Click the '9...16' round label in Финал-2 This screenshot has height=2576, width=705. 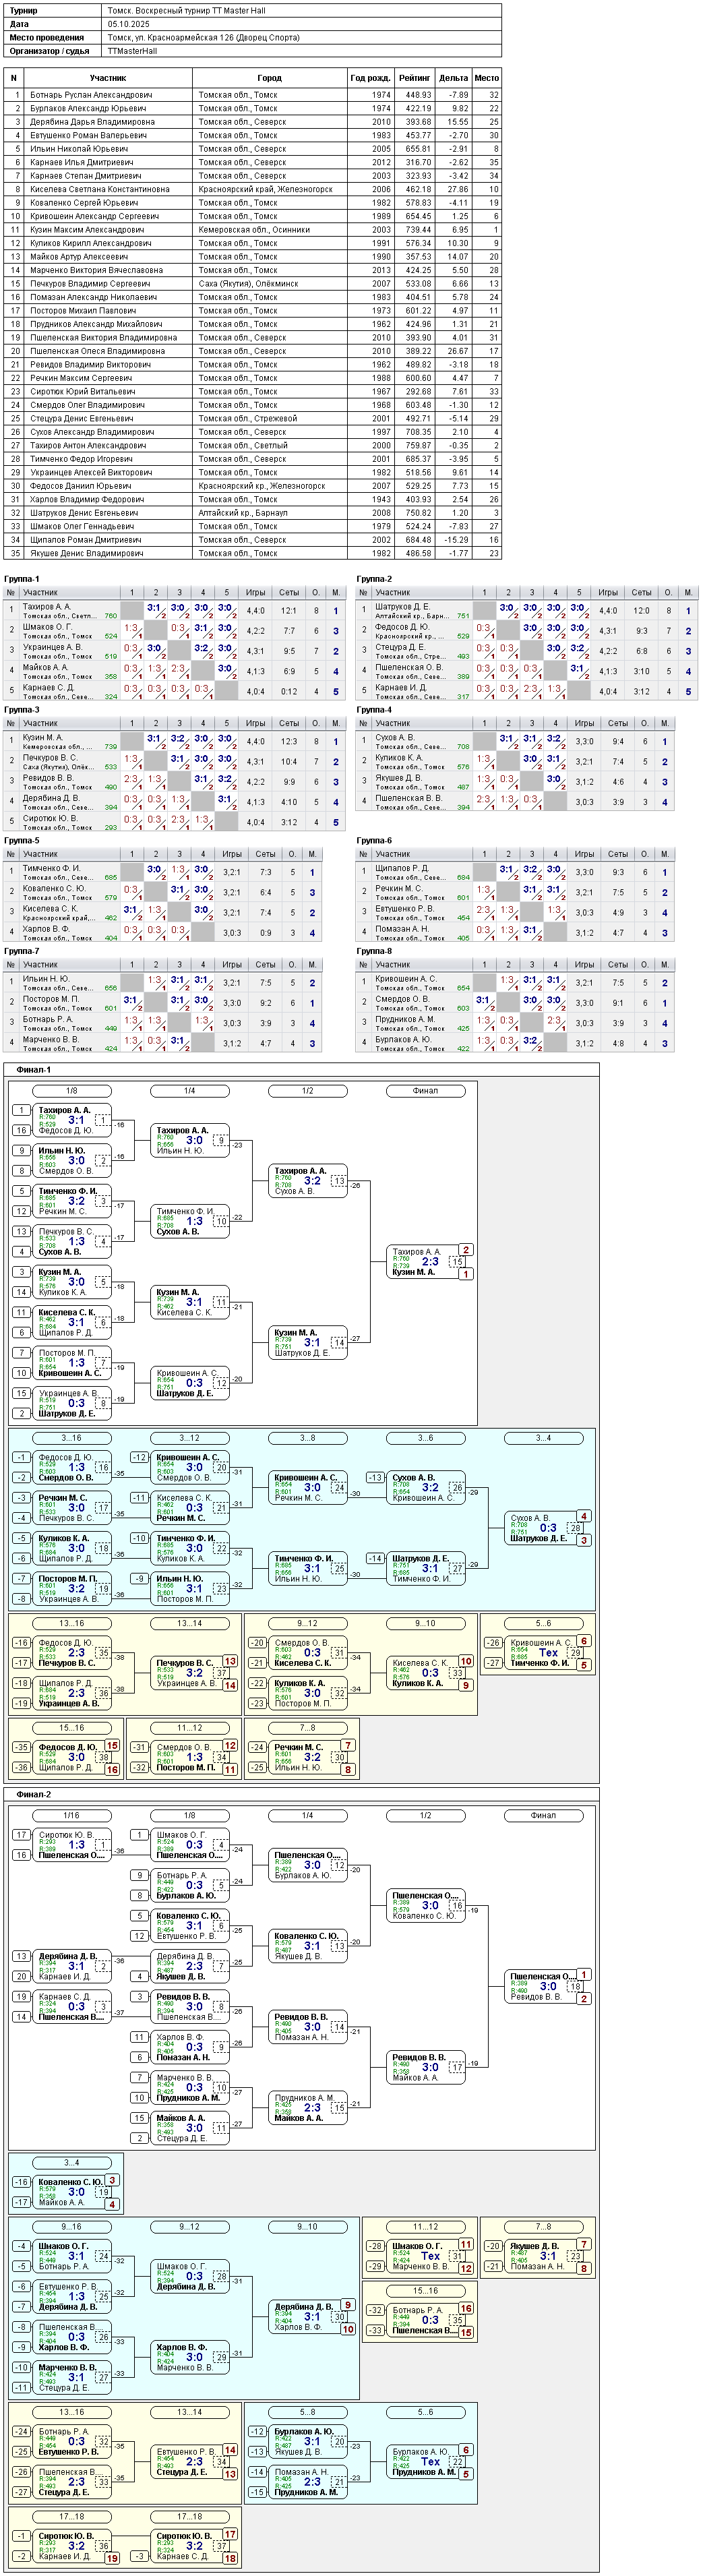(x=71, y=2226)
